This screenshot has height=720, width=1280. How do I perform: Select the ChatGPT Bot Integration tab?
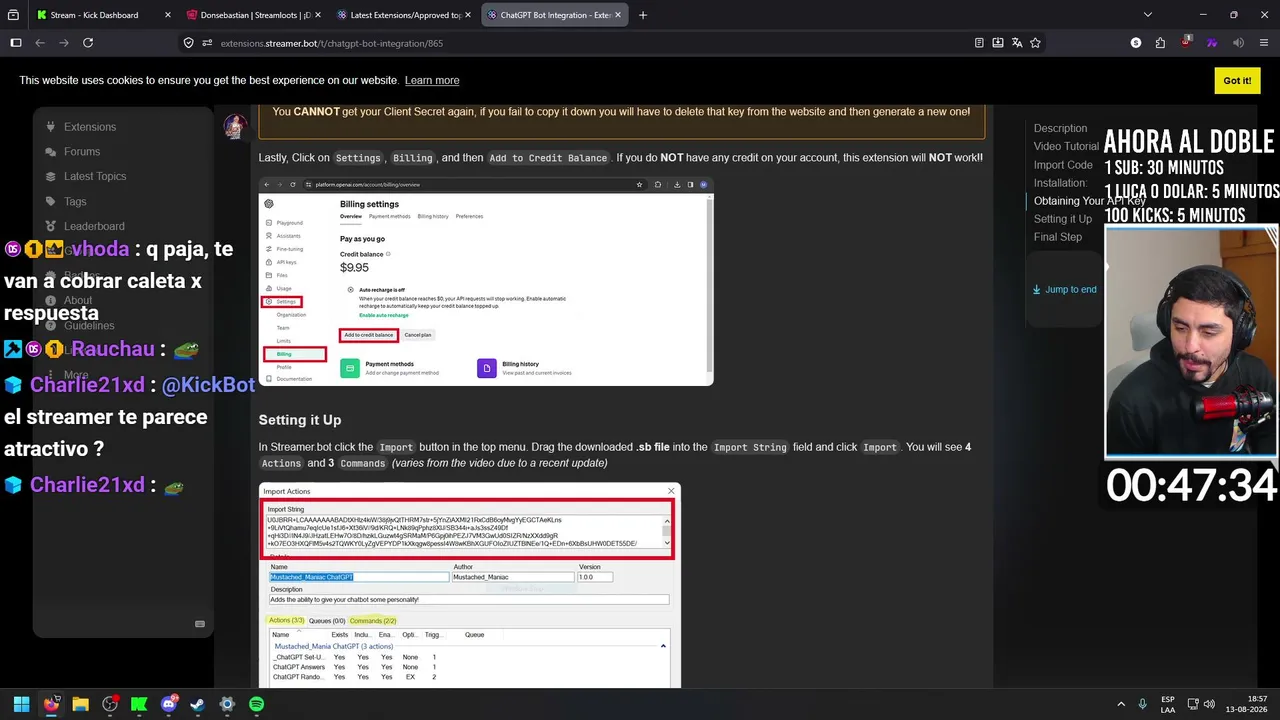pos(555,15)
